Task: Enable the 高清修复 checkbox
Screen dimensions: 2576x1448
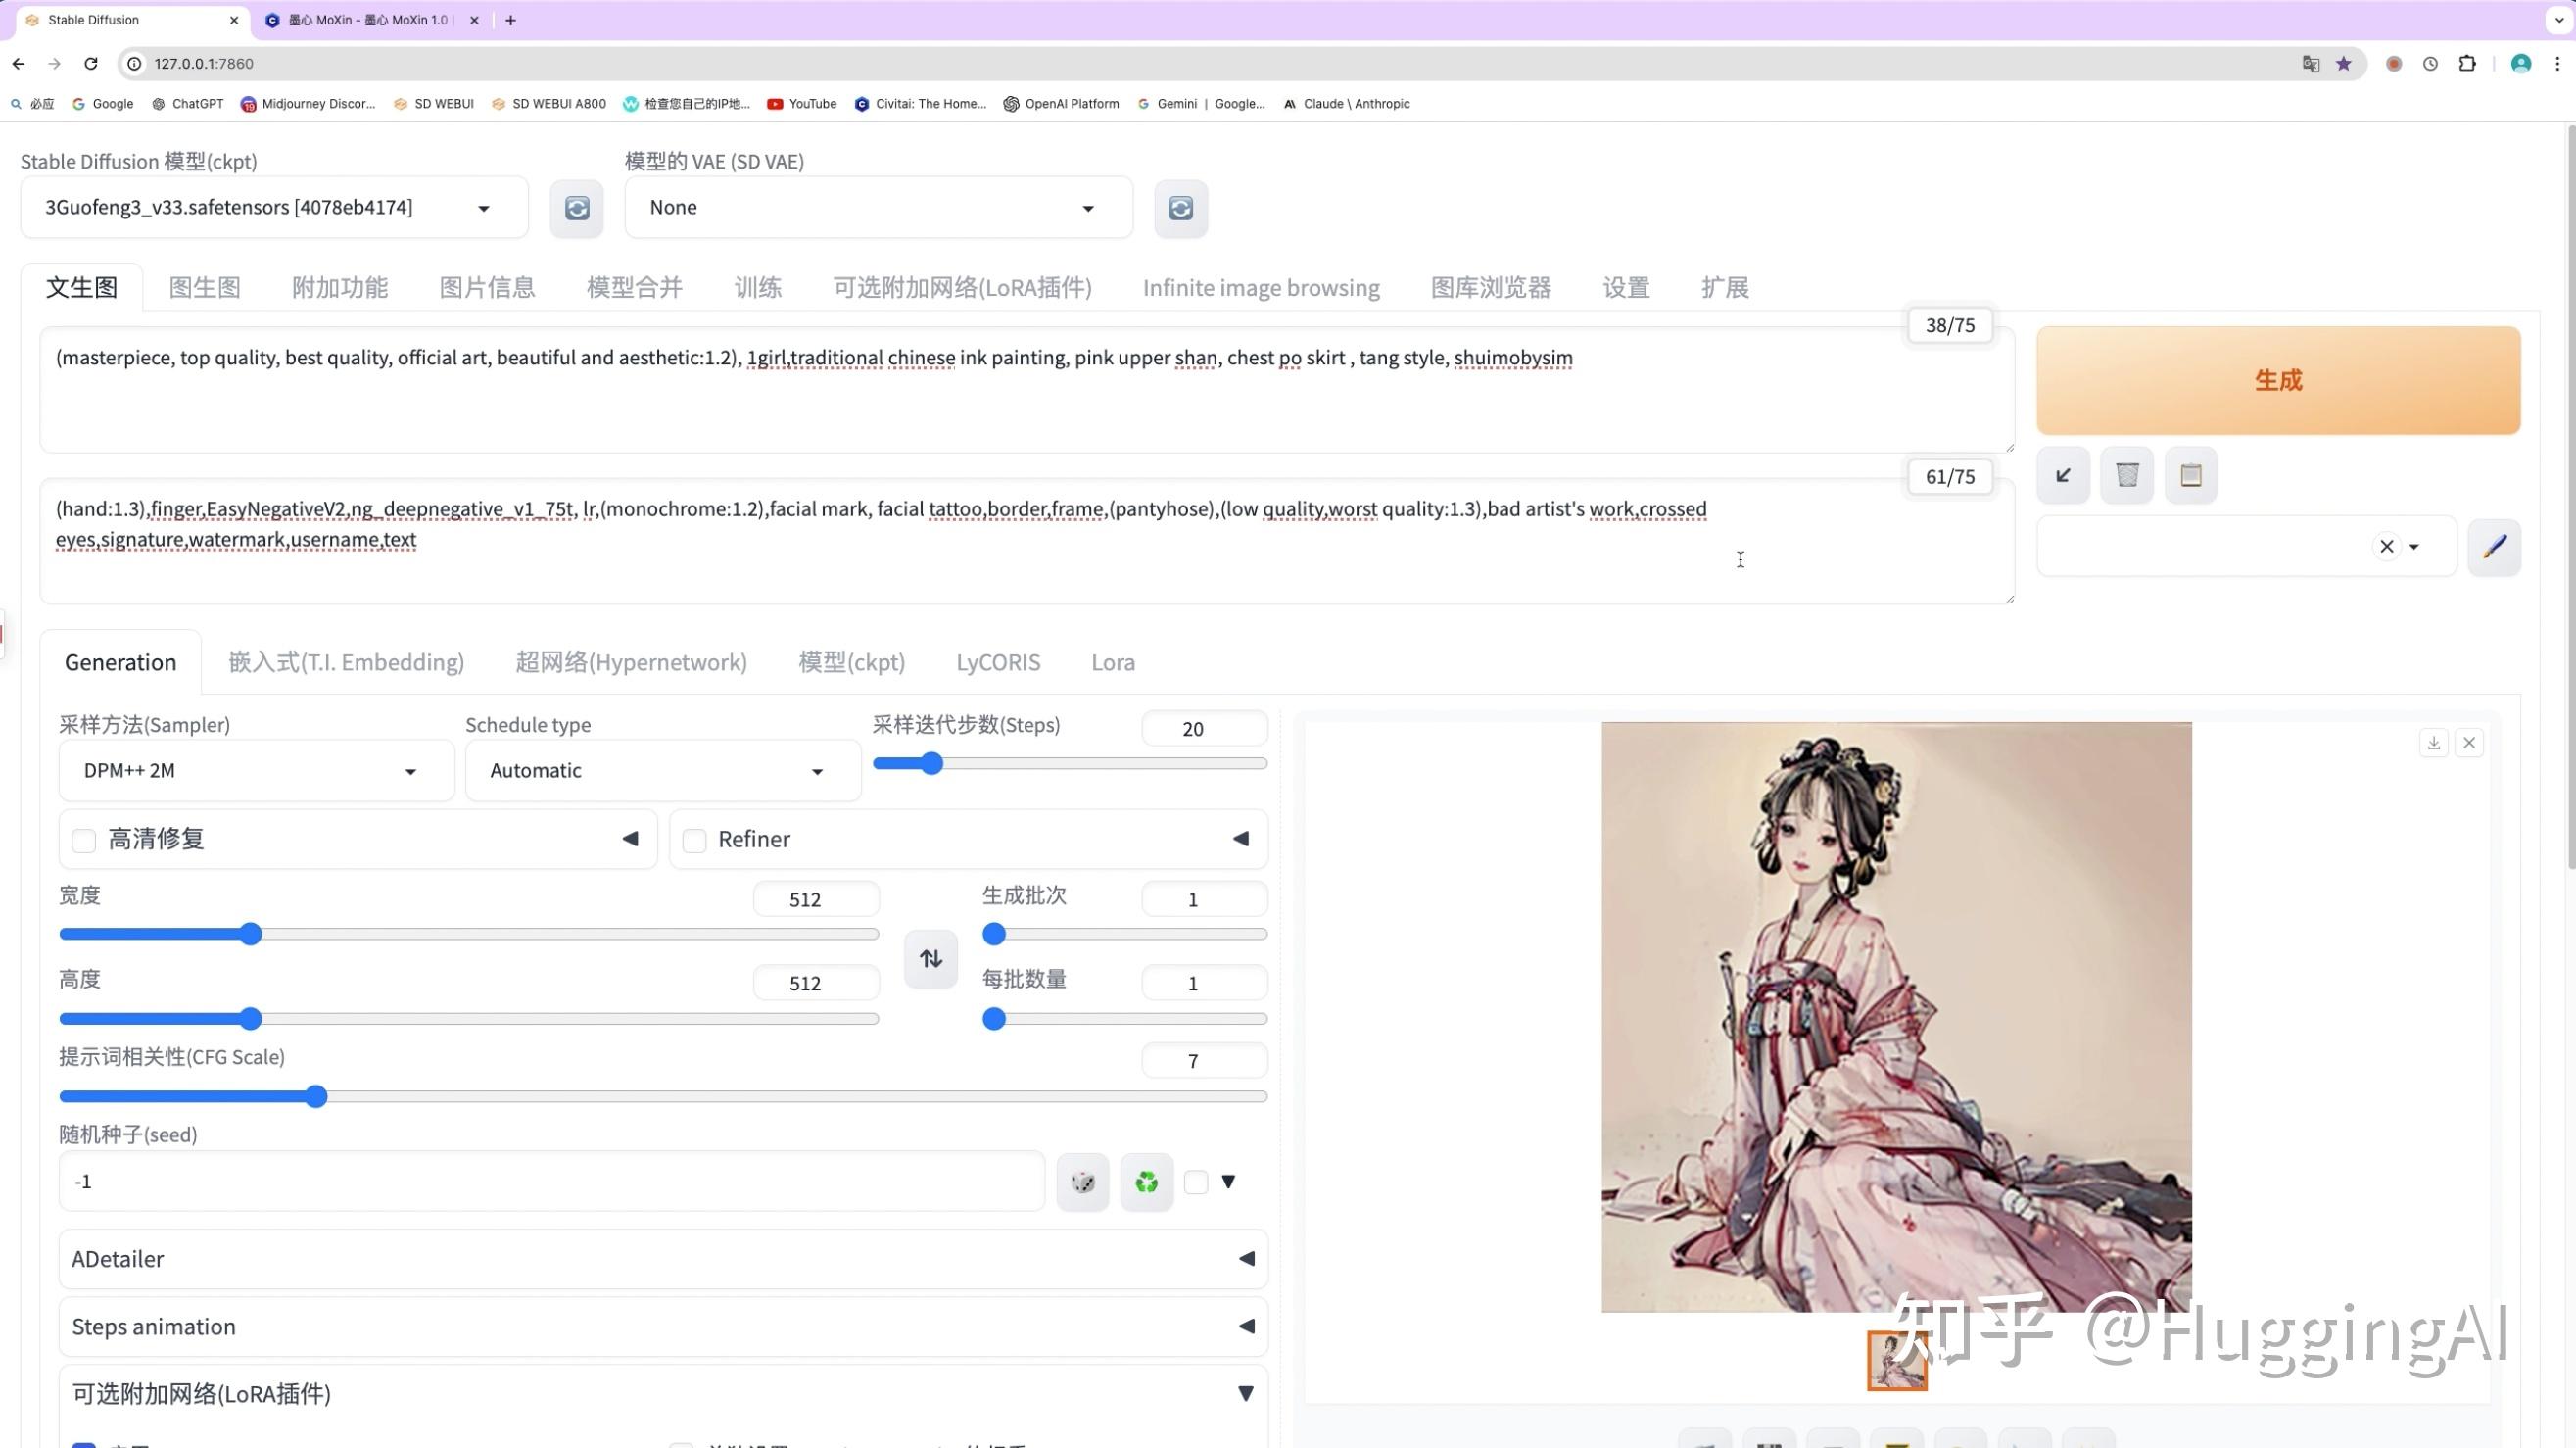Action: pos(84,840)
